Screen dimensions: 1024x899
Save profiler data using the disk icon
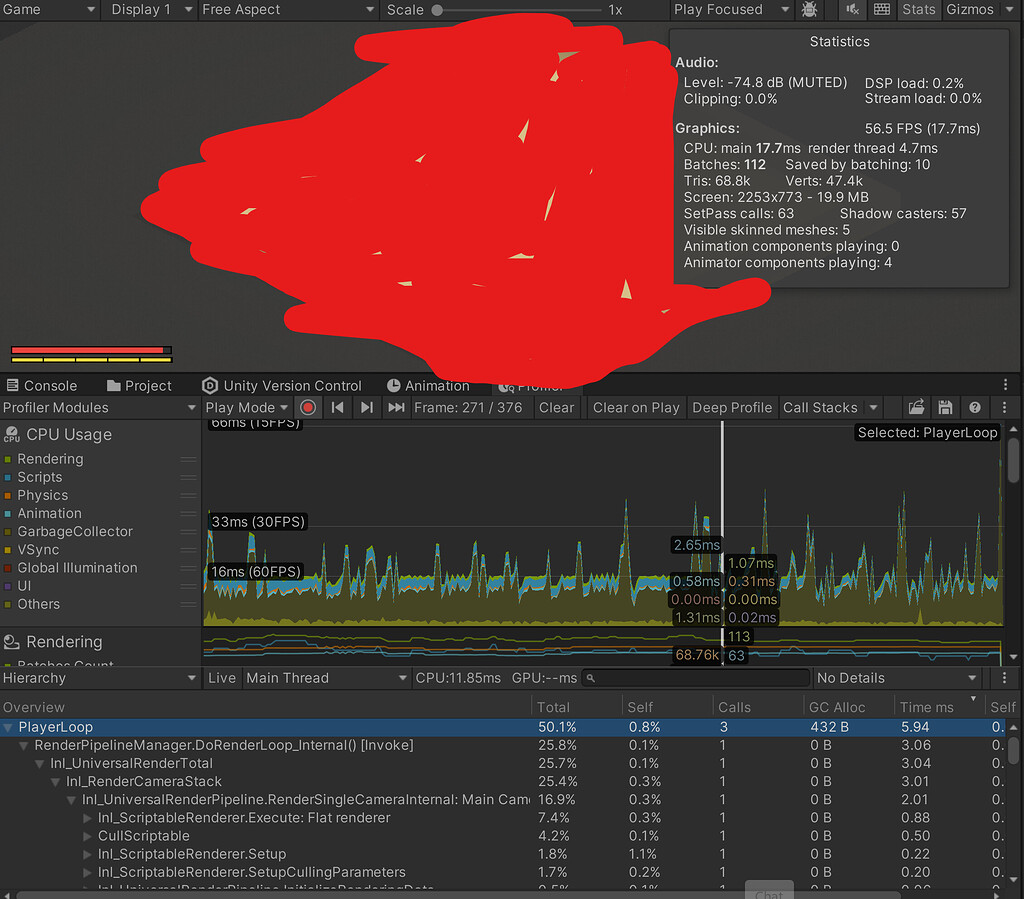pyautogui.click(x=945, y=408)
